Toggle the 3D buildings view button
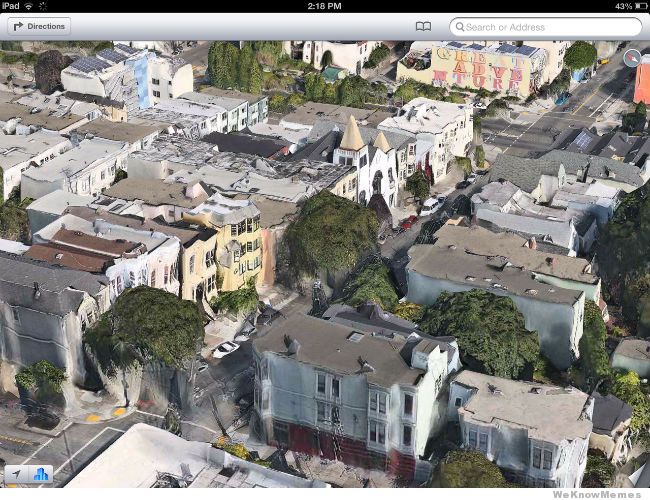This screenshot has width=650, height=500. tap(41, 474)
